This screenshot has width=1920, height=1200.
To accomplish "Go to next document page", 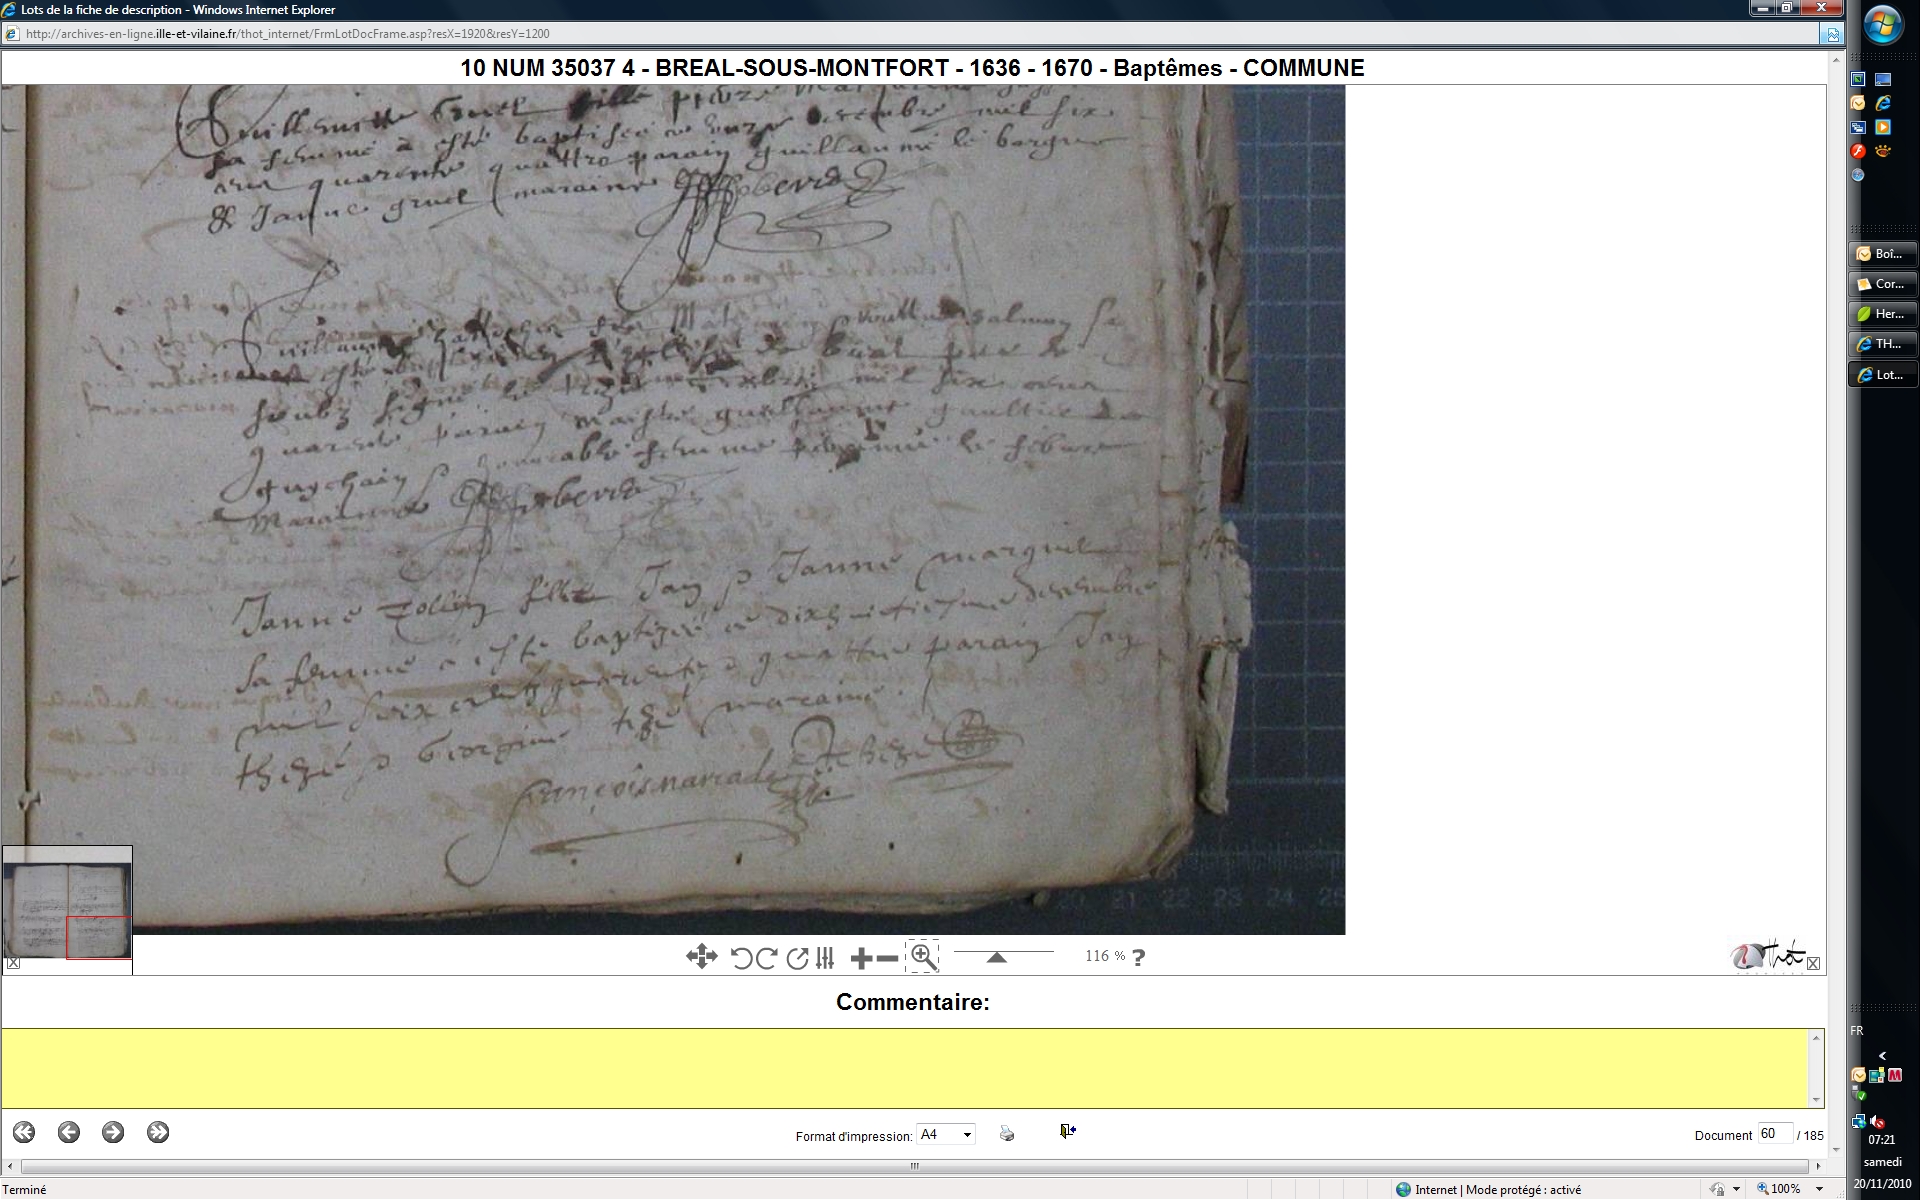I will tap(113, 1132).
